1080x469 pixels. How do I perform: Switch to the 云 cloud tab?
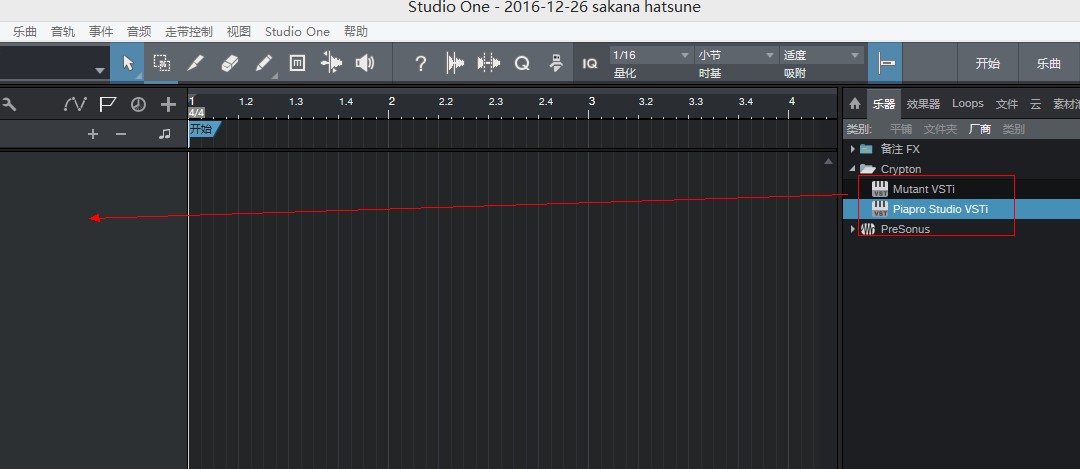click(x=1035, y=104)
